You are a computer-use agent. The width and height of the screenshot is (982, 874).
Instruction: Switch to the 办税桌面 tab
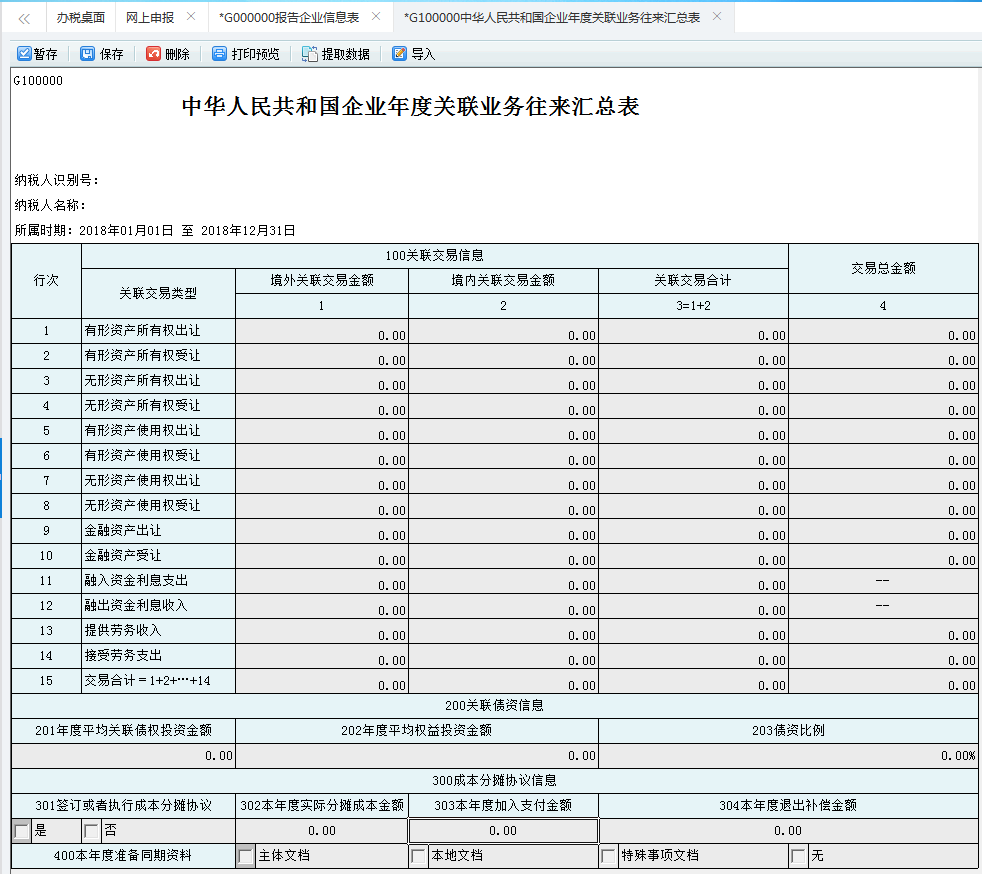point(80,18)
